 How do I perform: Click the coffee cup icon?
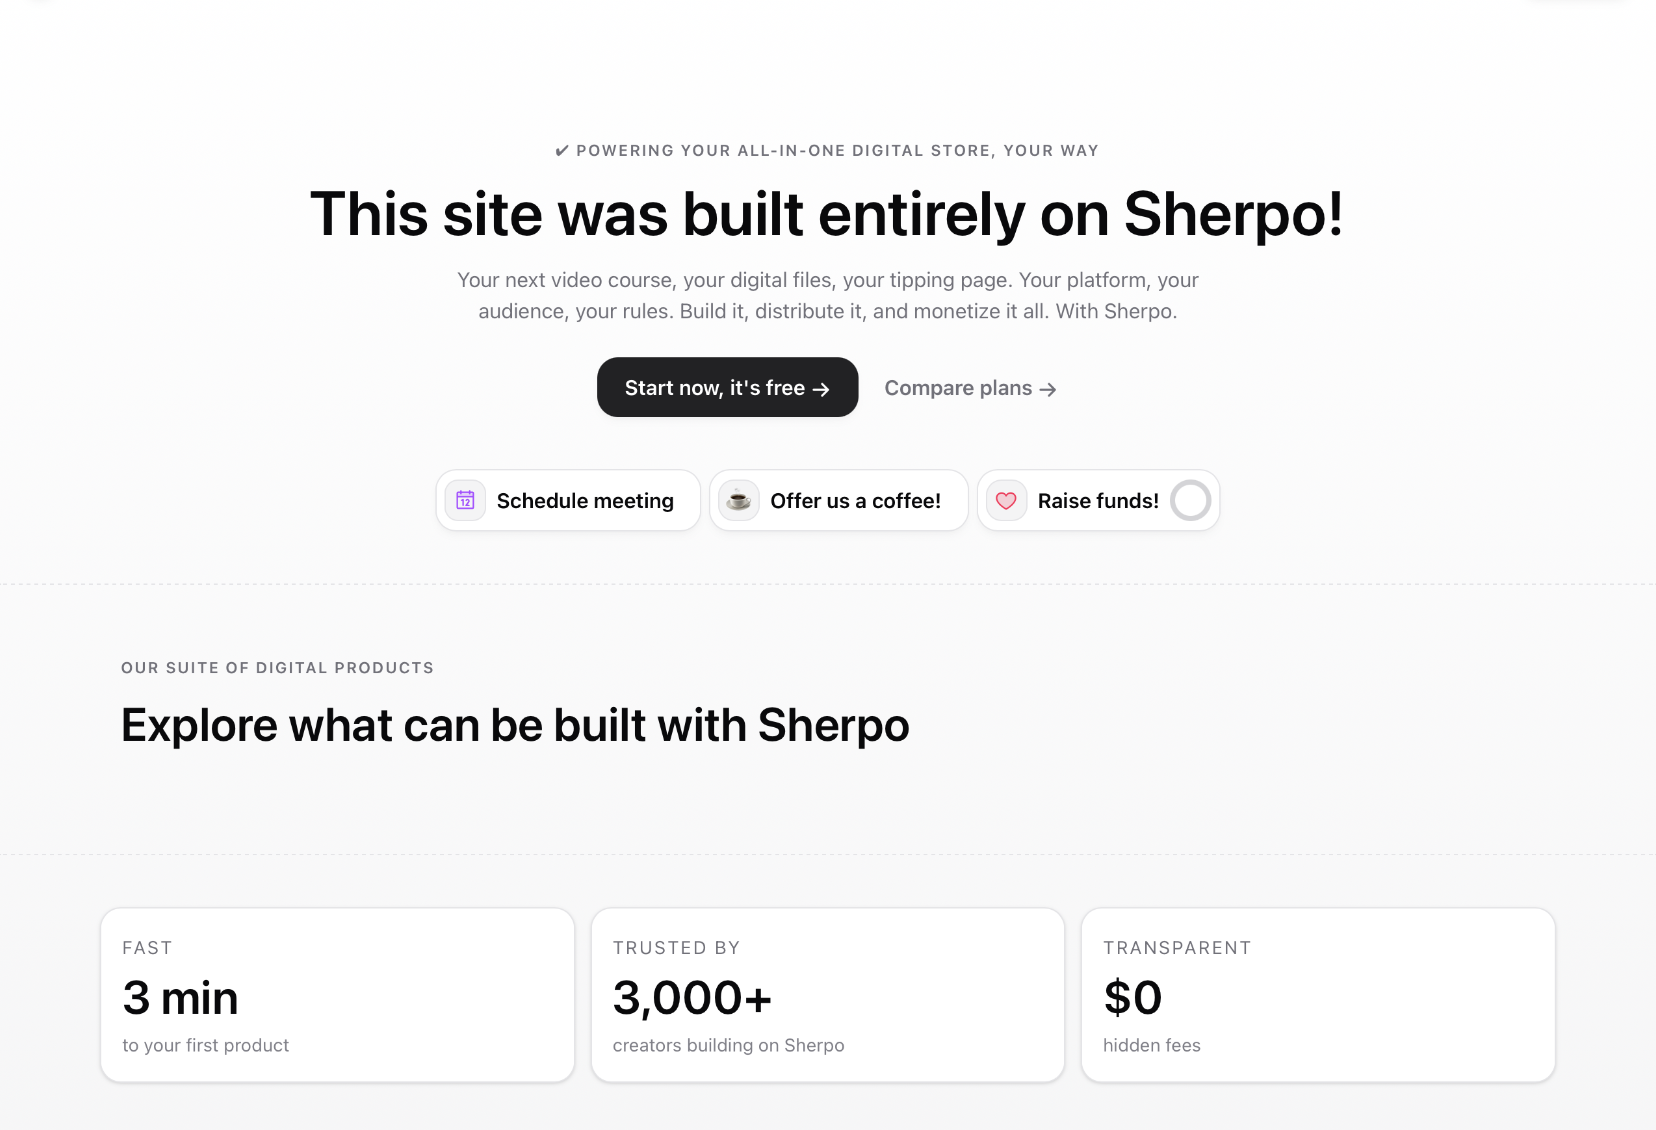click(x=739, y=500)
